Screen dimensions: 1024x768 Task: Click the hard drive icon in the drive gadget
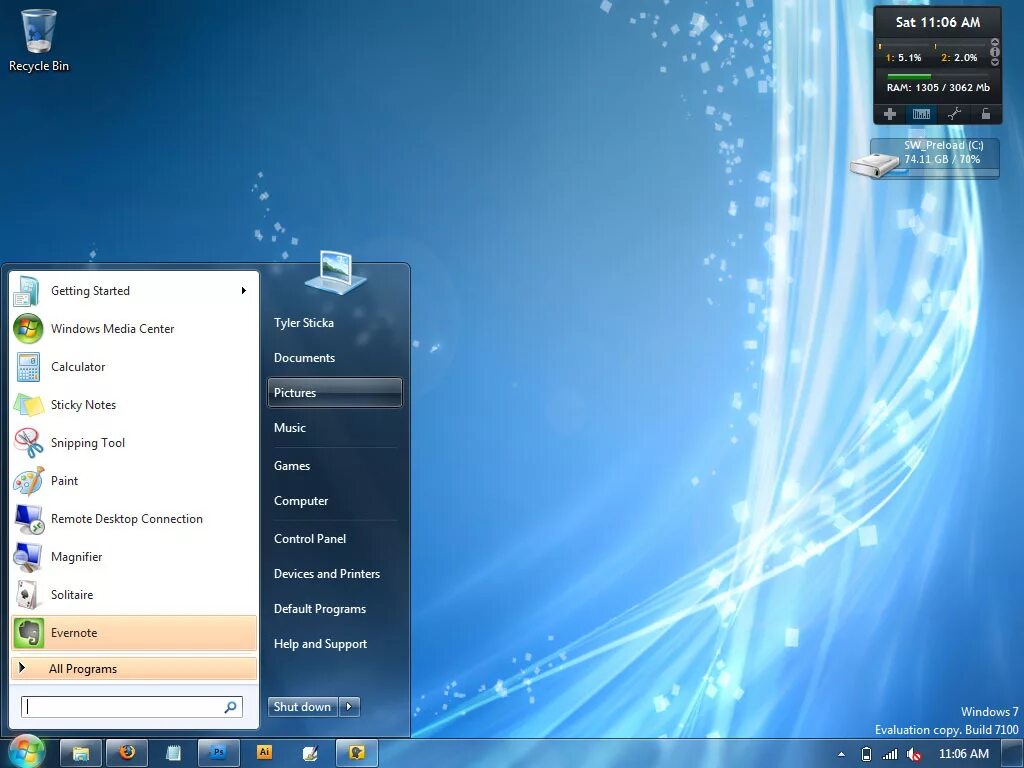(874, 164)
